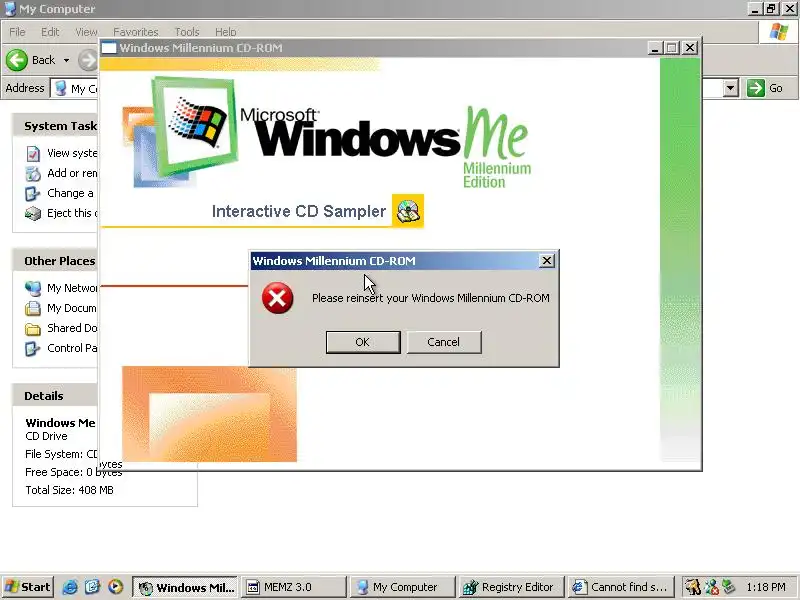Collapse the System Tasks panel header
The image size is (800, 600).
pyautogui.click(x=56, y=126)
